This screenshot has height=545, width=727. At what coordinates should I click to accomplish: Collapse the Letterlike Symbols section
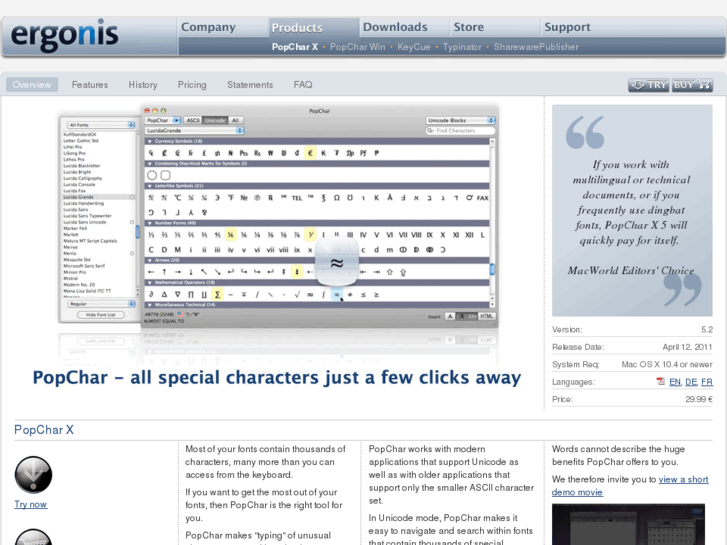pos(149,186)
